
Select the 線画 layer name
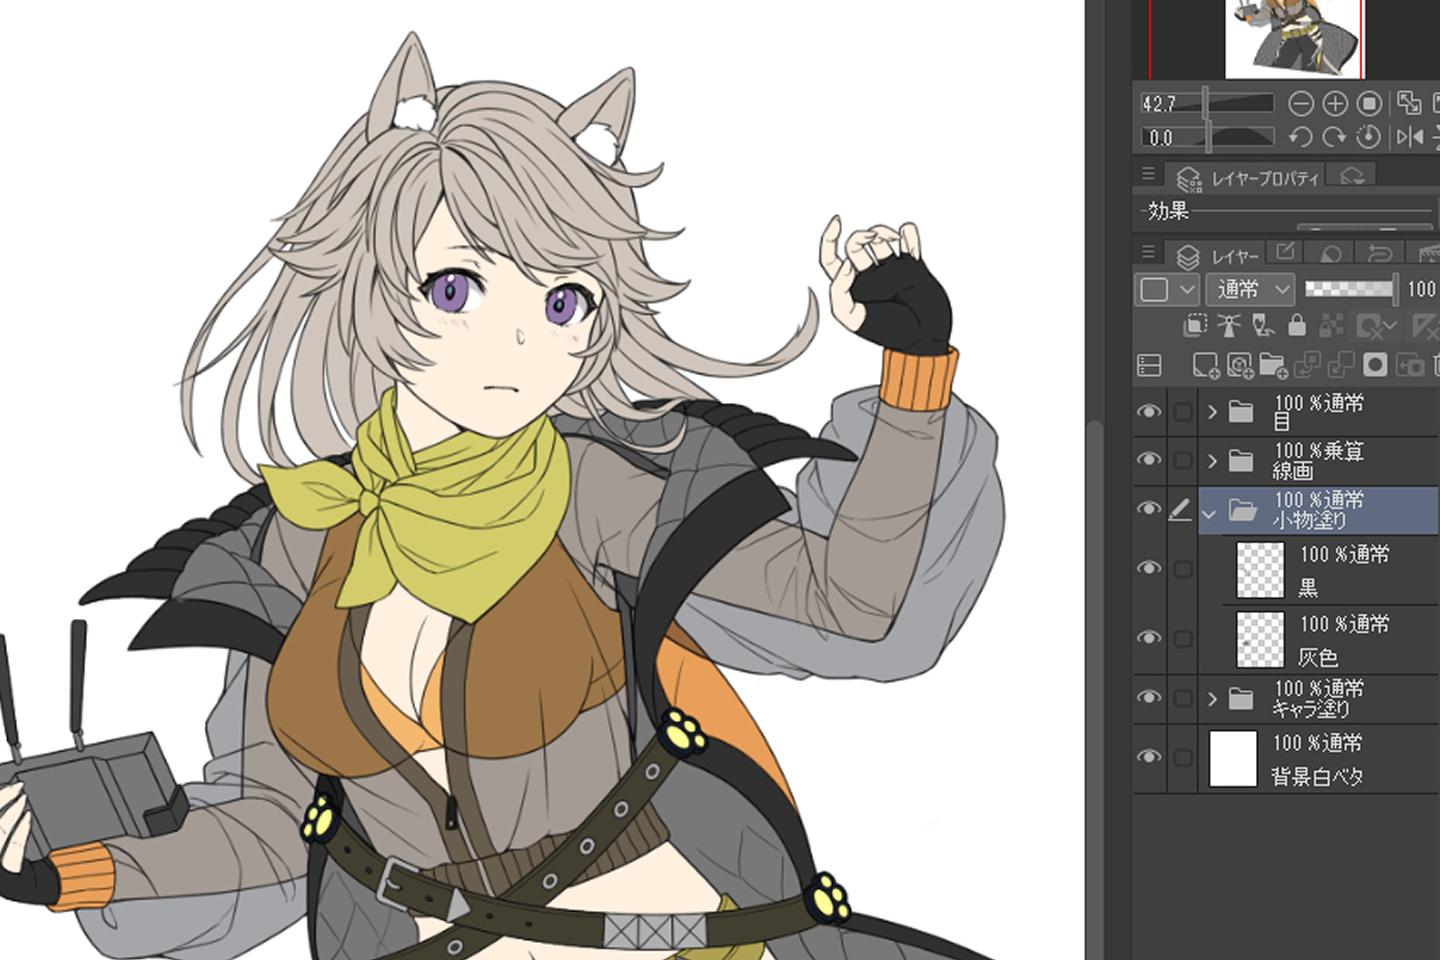[x=1293, y=471]
